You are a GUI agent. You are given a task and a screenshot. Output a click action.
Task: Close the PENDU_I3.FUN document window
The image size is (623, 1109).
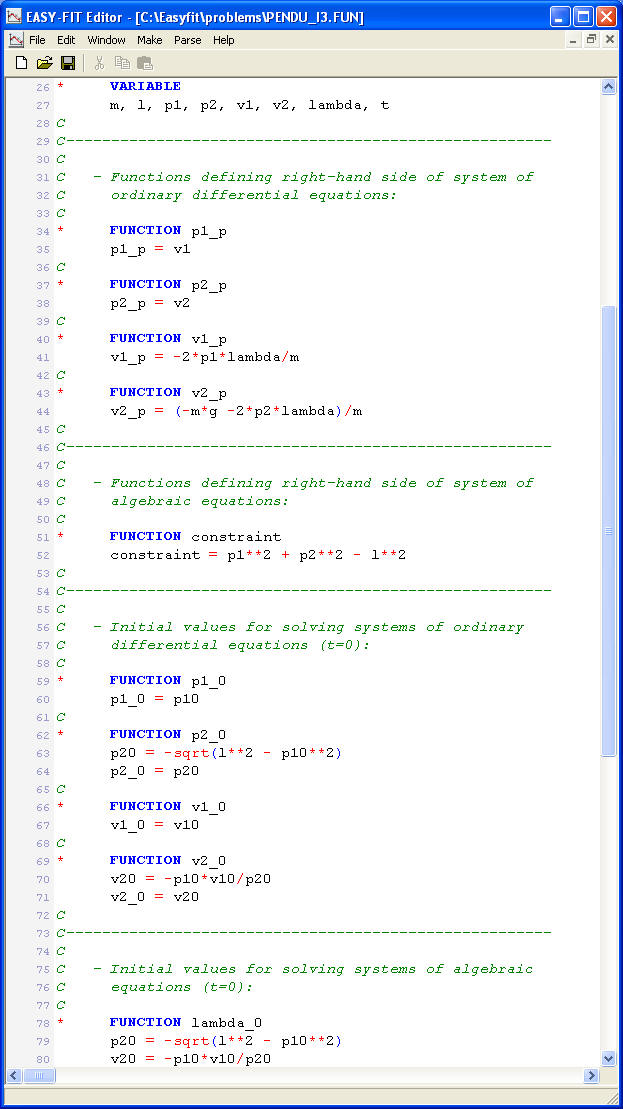point(609,40)
